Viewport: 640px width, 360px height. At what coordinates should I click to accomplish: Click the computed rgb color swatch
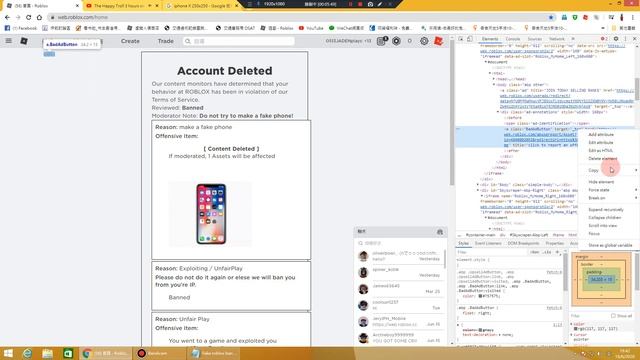click(x=576, y=328)
